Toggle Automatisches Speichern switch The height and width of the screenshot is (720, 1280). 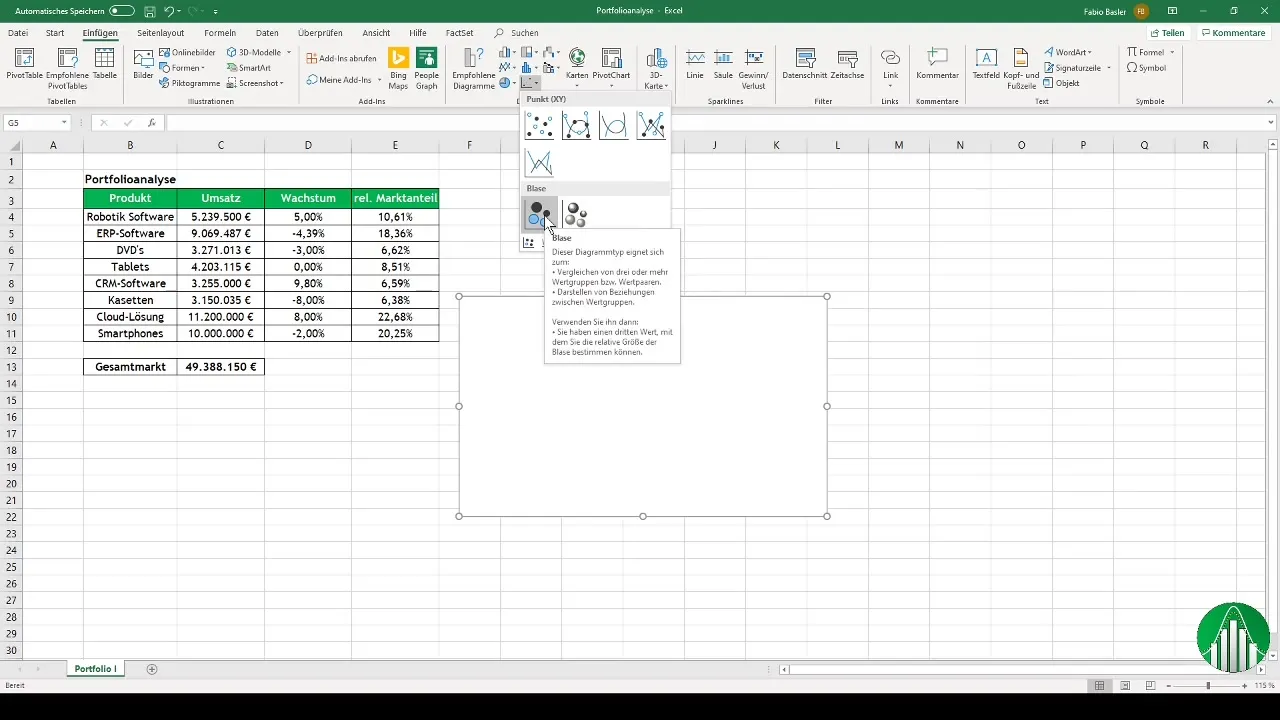click(121, 11)
